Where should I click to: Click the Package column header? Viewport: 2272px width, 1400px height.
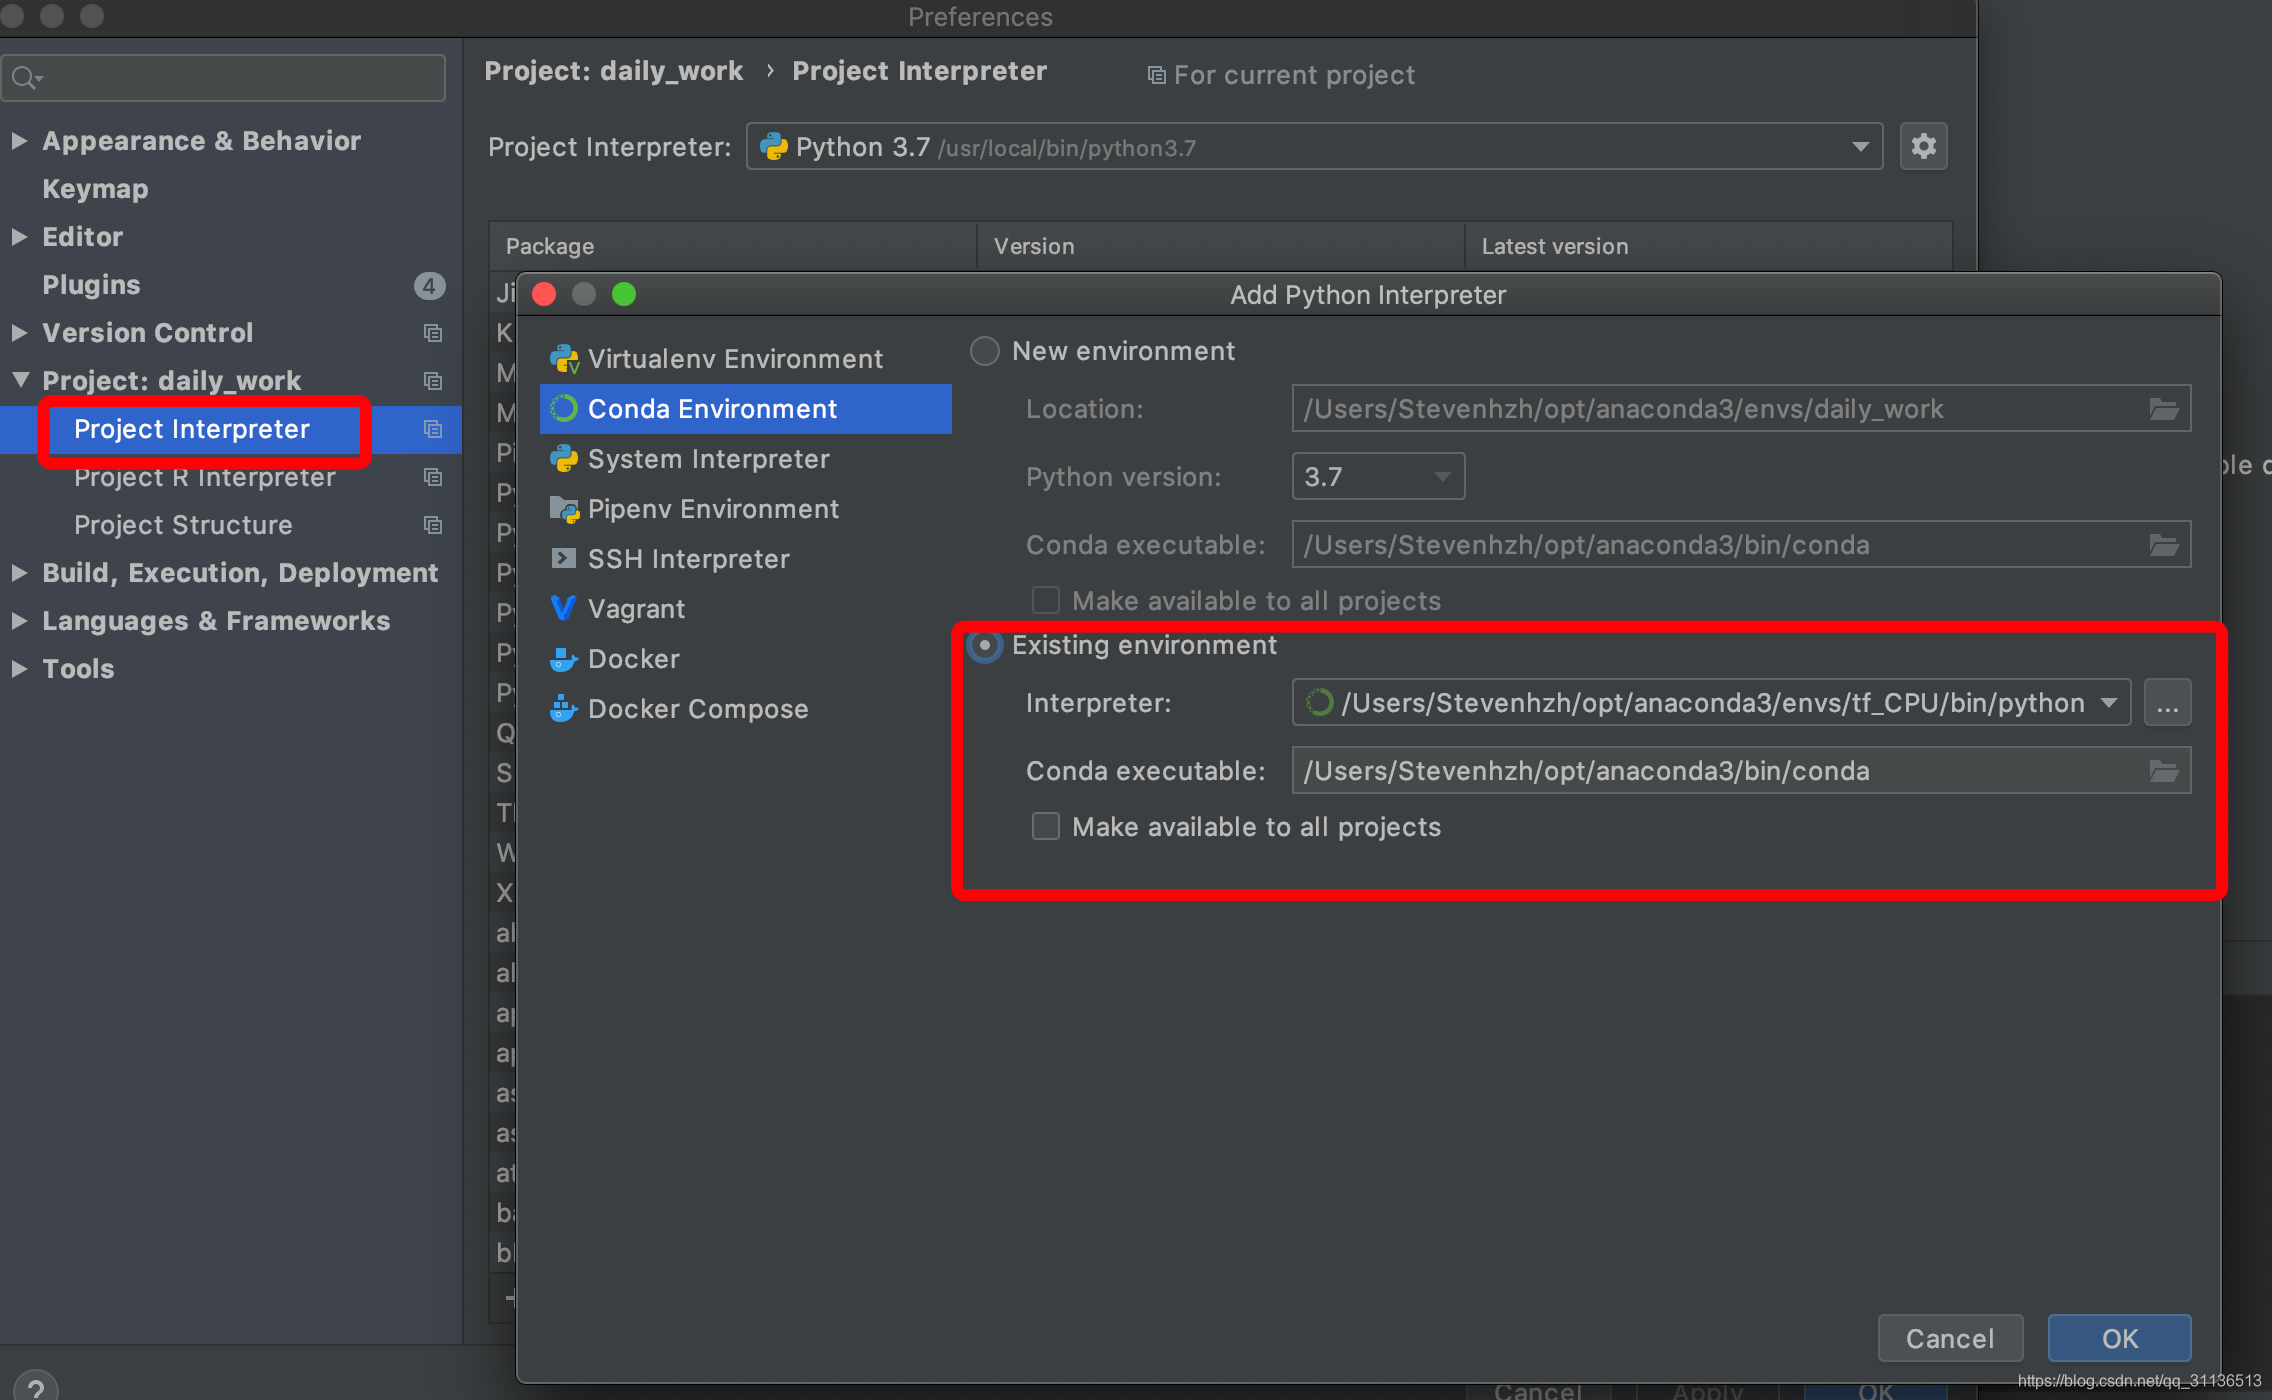732,246
